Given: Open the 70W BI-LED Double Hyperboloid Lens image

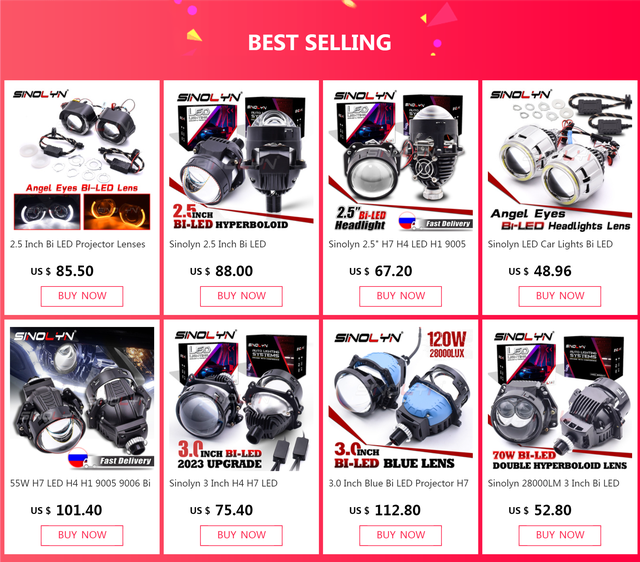Looking at the screenshot, I should 560,399.
